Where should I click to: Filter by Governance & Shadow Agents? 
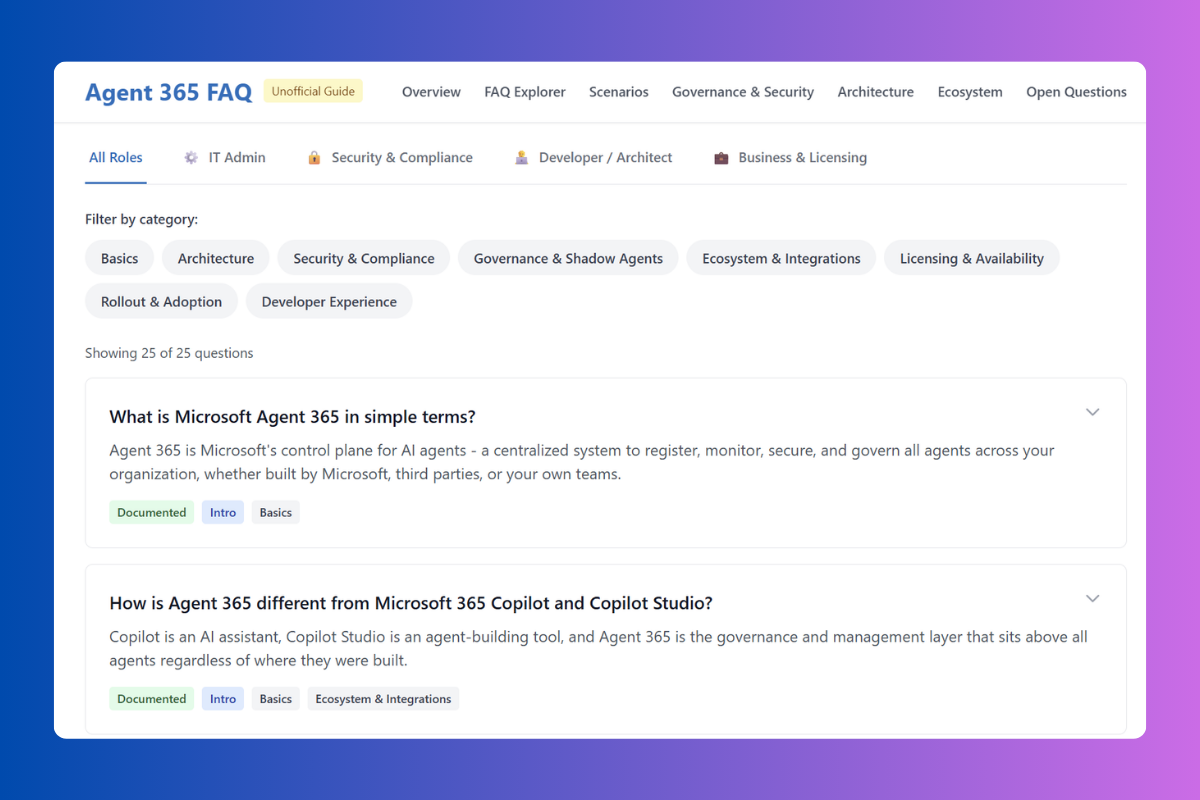pos(567,257)
